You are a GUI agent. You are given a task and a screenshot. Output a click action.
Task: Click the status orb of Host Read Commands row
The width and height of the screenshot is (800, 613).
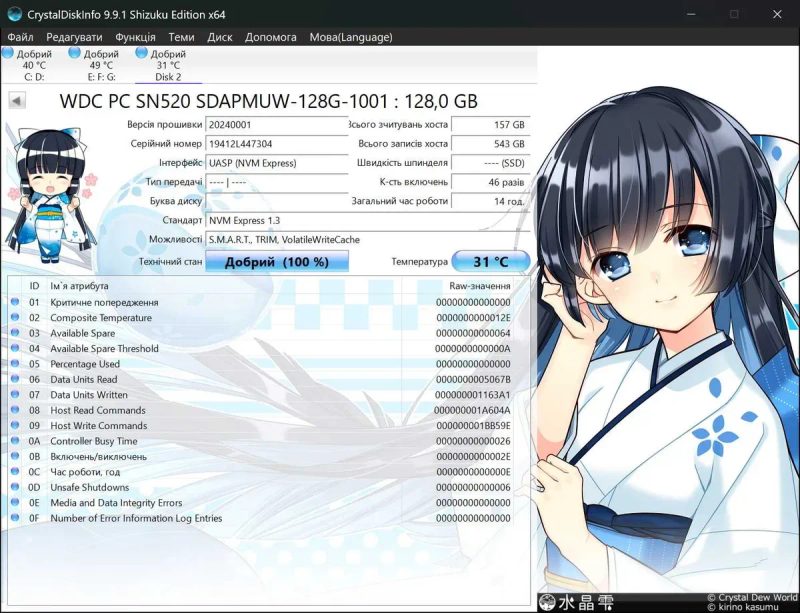coord(15,409)
